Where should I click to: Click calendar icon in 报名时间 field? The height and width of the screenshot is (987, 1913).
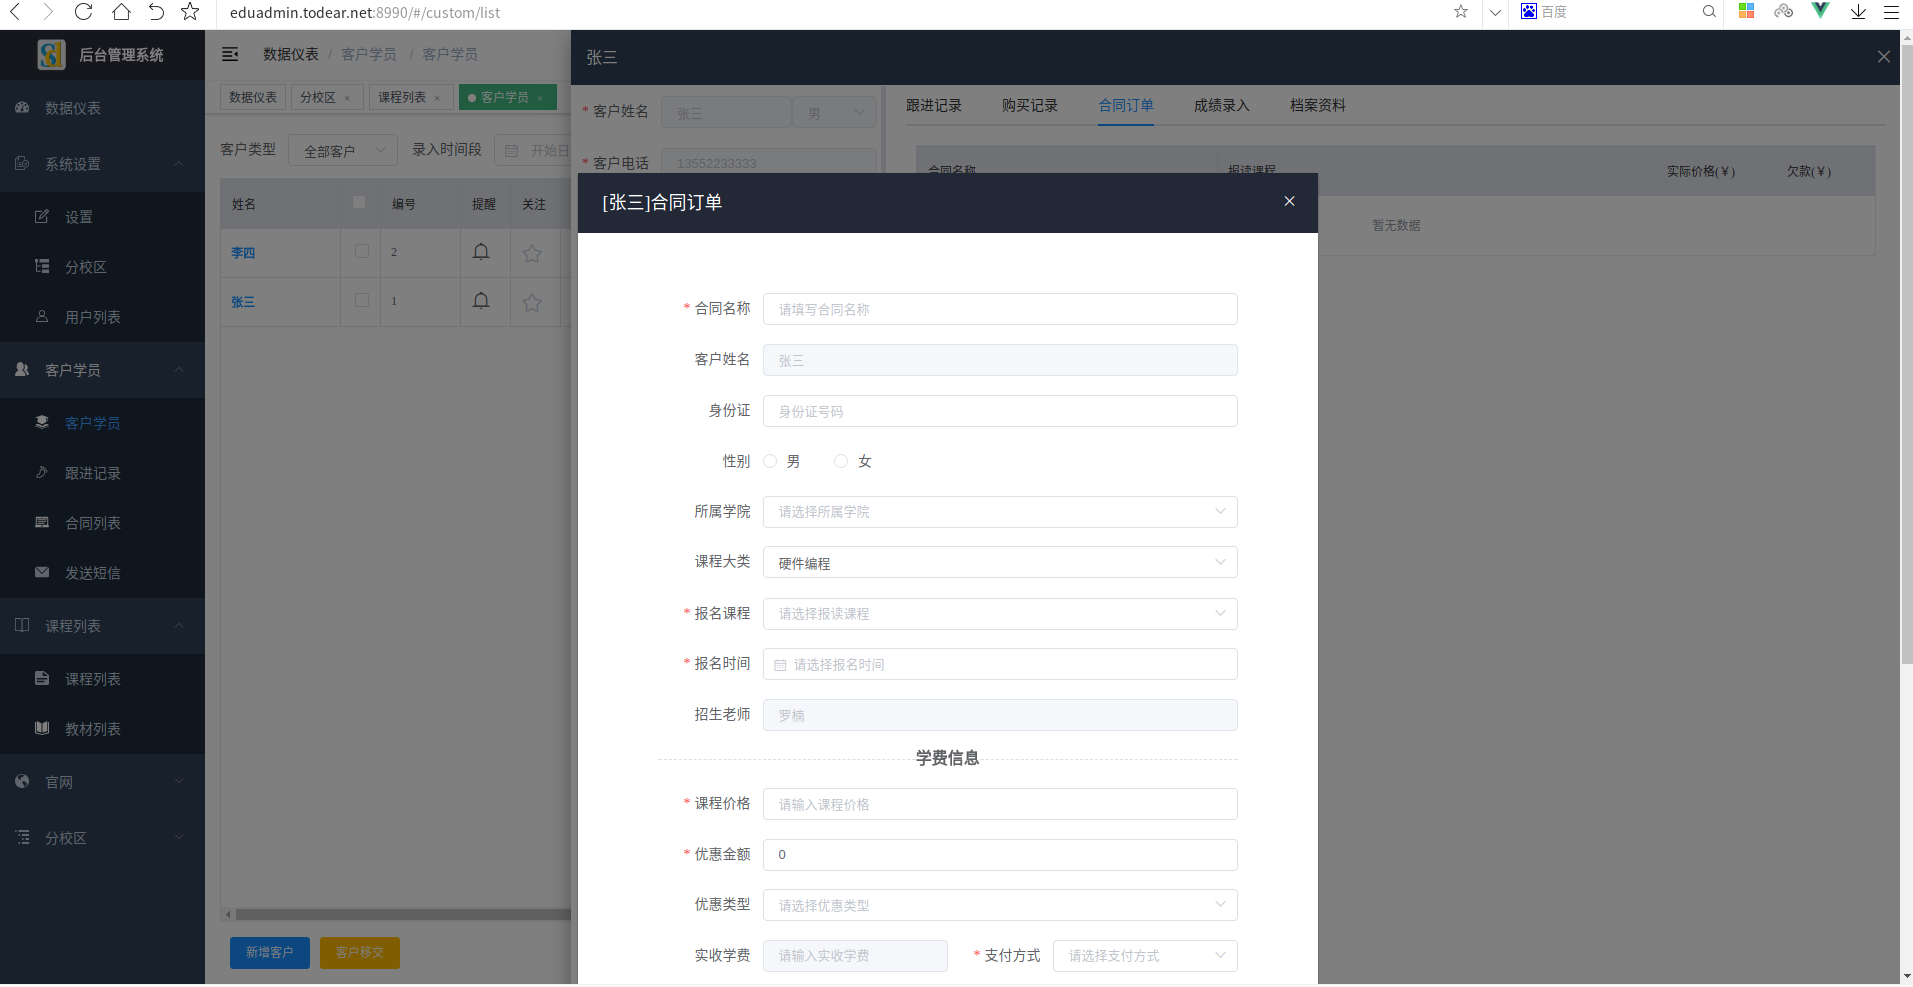(x=780, y=665)
